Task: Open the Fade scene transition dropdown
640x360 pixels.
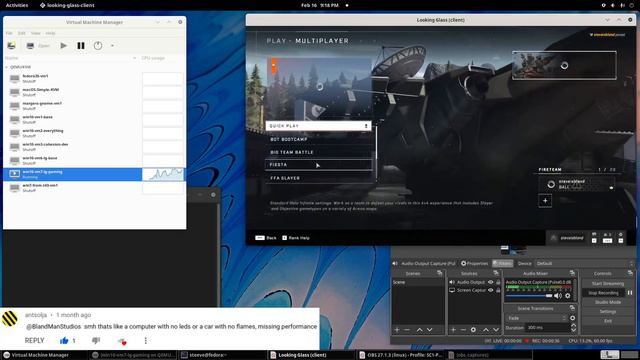Action: 537,318
